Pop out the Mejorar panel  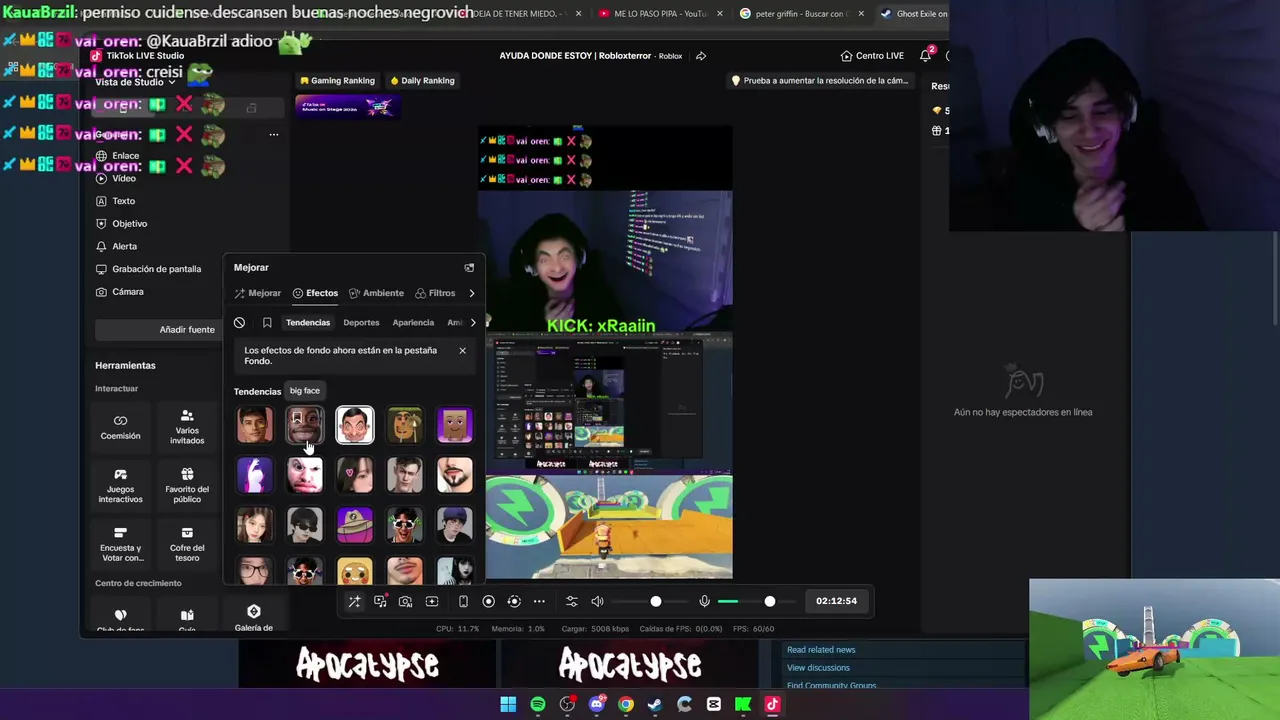tap(469, 268)
